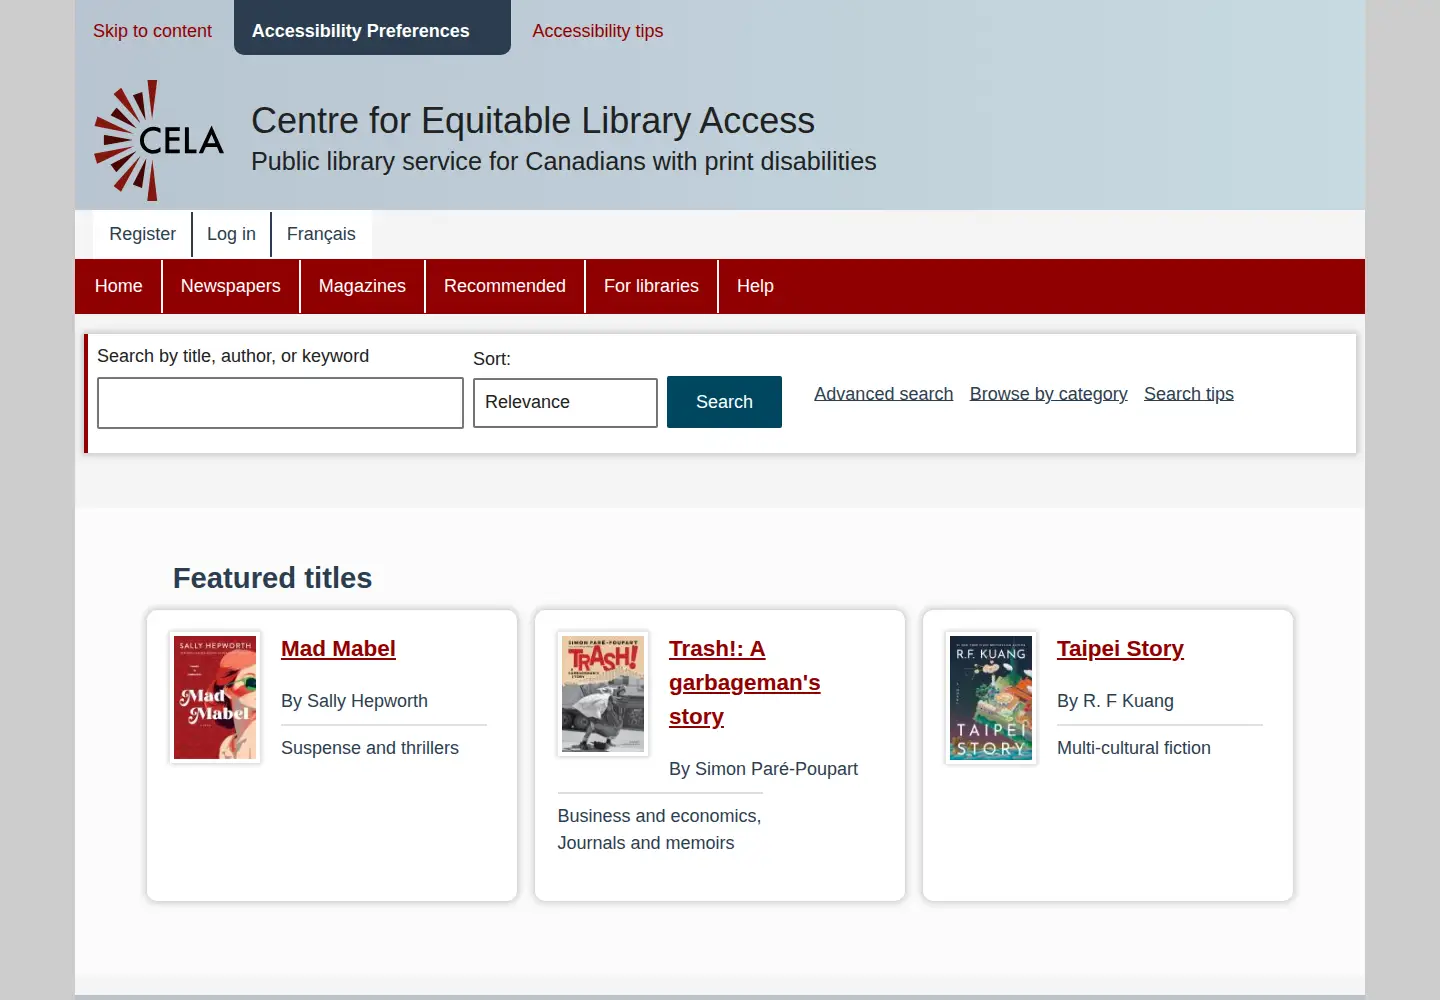Click the 'Centre for Equitable Library Access' heading

(533, 121)
